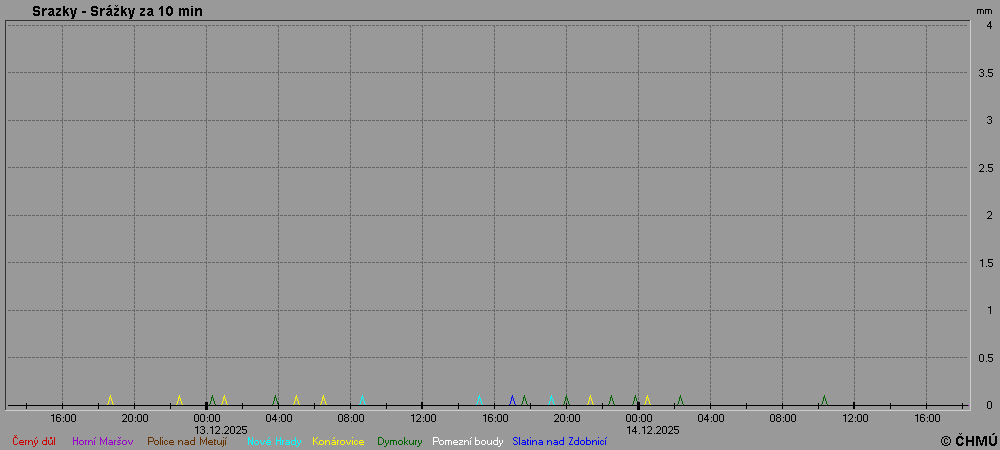Select the green Dymokury legend entry

point(399,441)
